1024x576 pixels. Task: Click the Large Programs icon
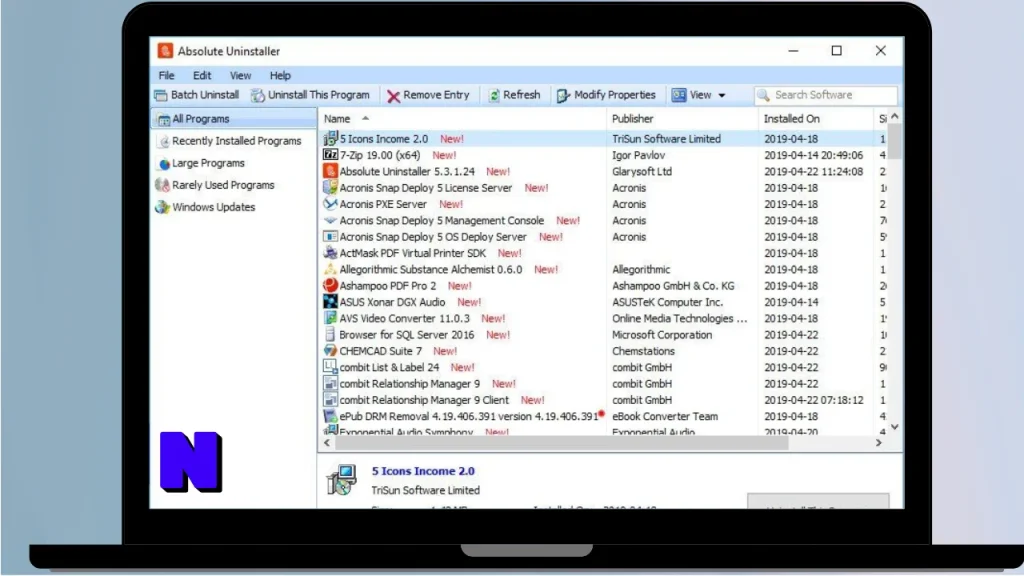(x=164, y=163)
